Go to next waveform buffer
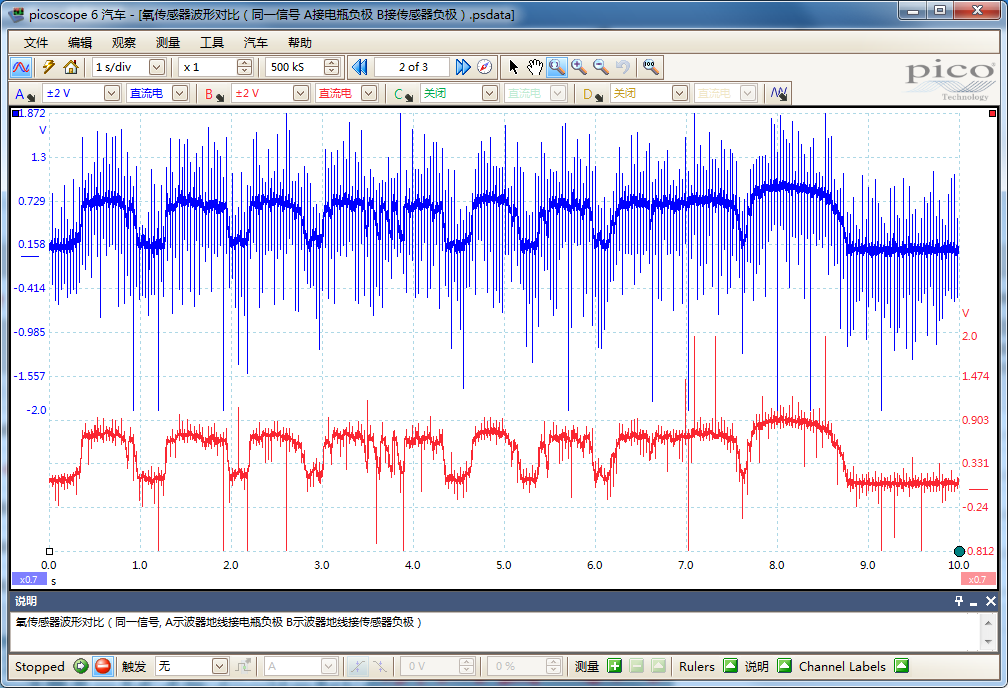Viewport: 1008px width, 688px height. [462, 67]
